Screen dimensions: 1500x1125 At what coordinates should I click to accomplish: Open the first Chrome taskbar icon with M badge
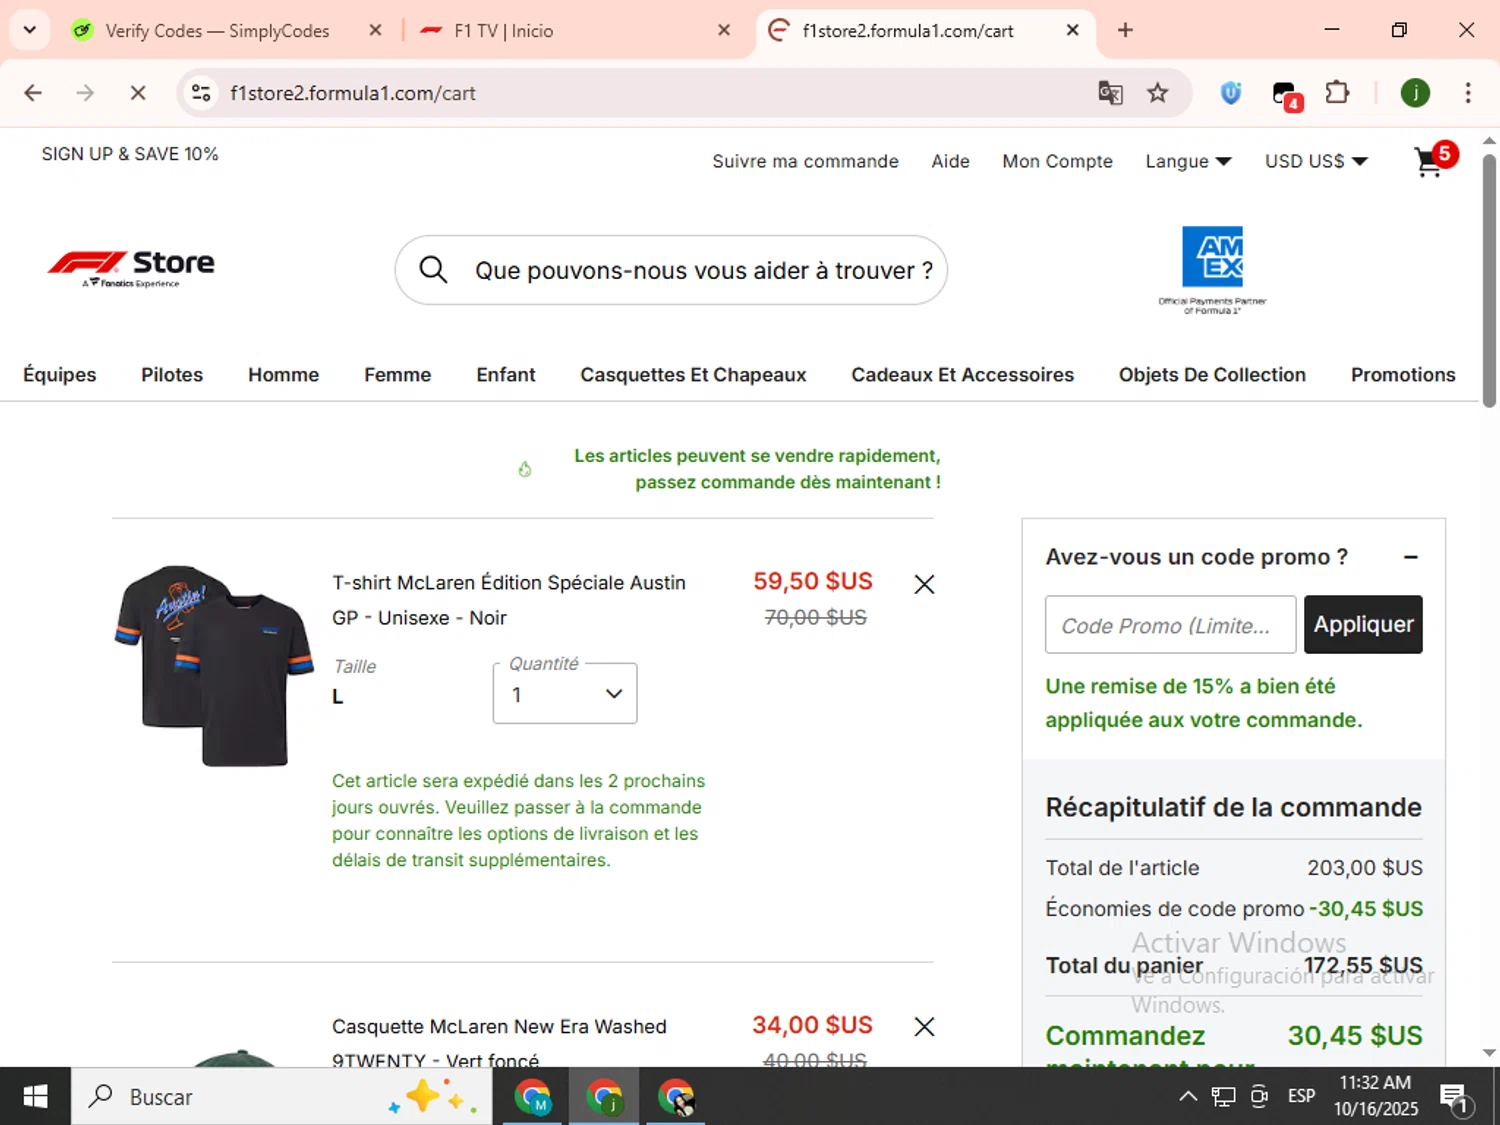coord(533,1097)
